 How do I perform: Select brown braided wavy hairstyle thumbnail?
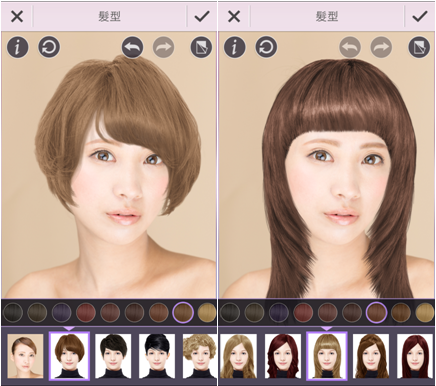click(371, 356)
